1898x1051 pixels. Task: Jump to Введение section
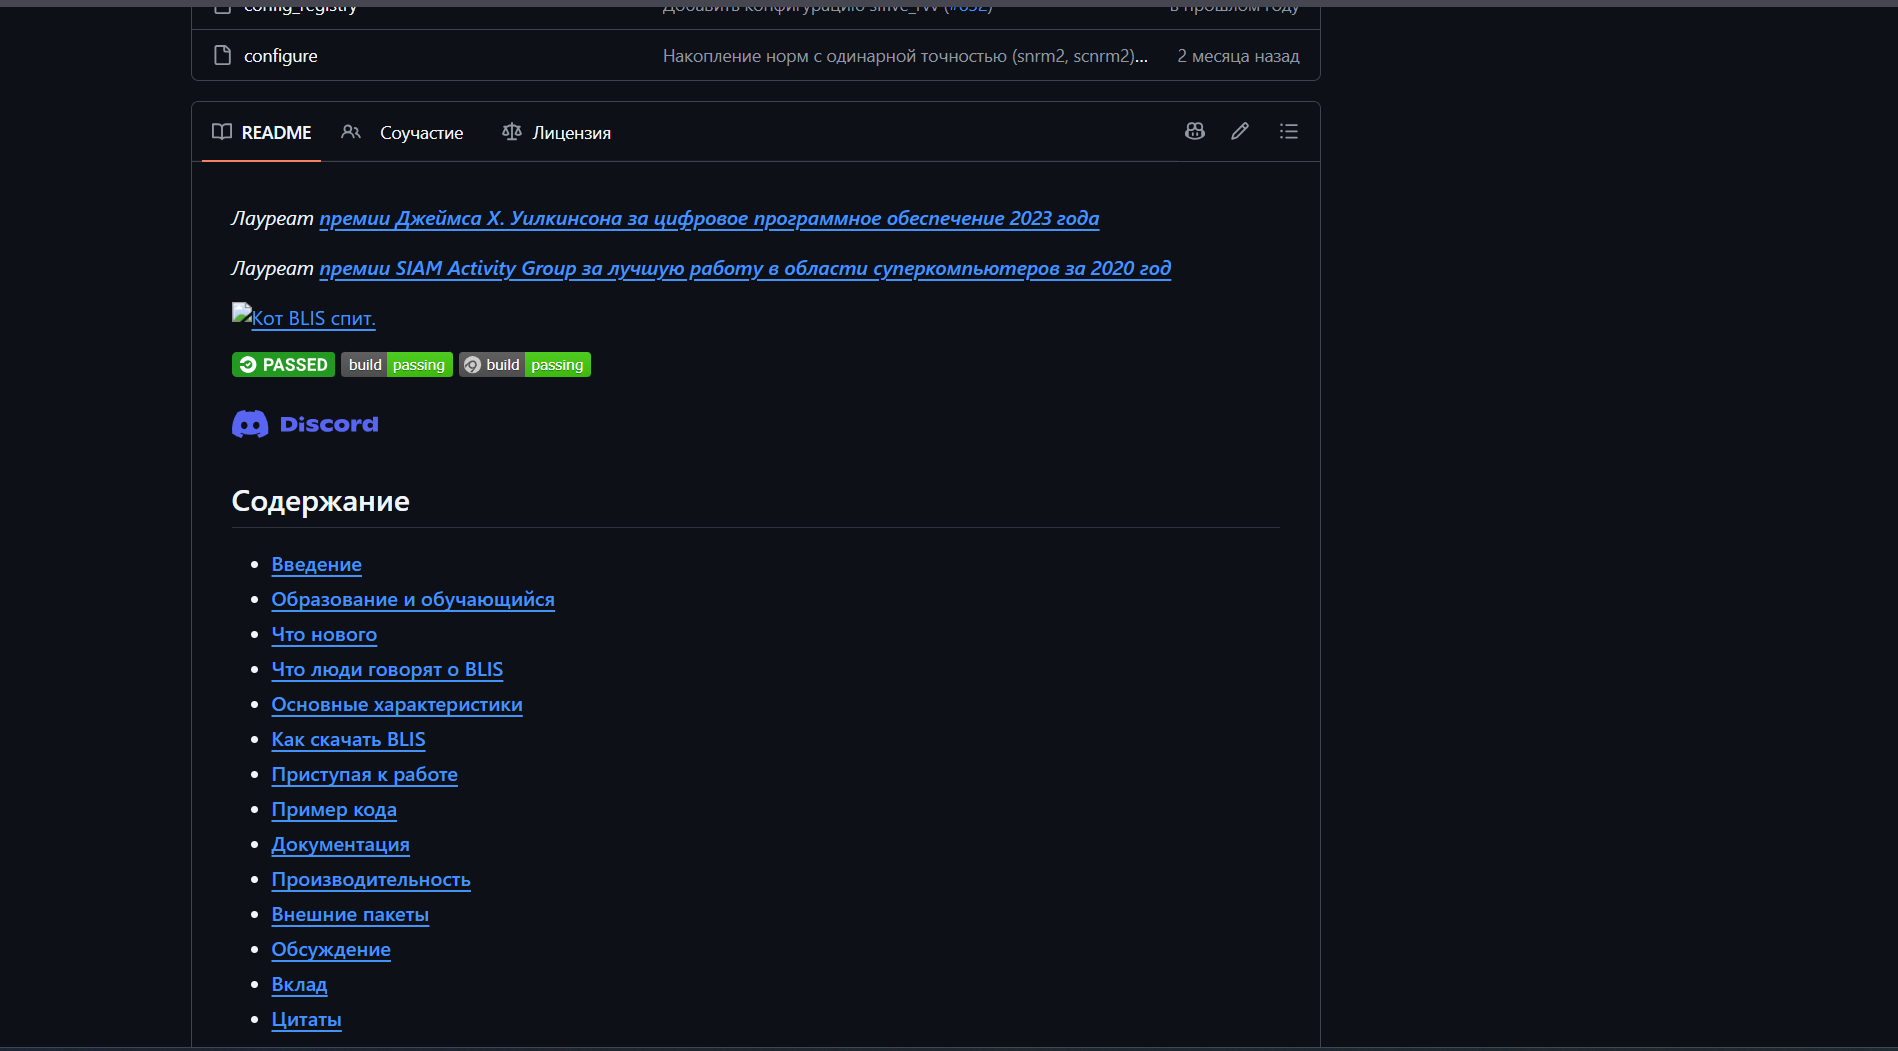coord(317,564)
